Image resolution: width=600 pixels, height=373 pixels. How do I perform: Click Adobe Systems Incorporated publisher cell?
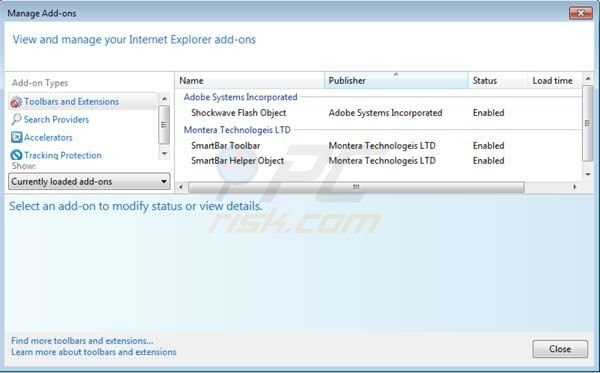click(x=385, y=113)
